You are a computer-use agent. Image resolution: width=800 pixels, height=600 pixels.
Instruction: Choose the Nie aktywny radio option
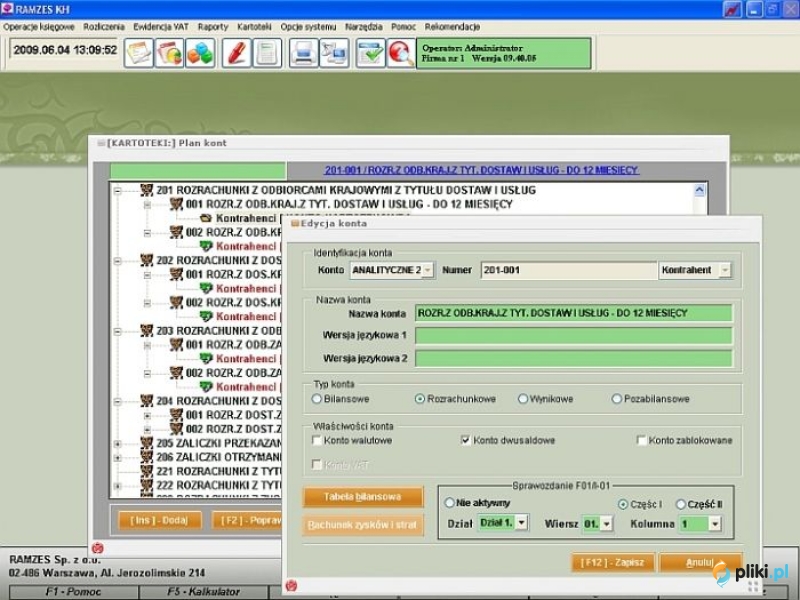[x=449, y=503]
